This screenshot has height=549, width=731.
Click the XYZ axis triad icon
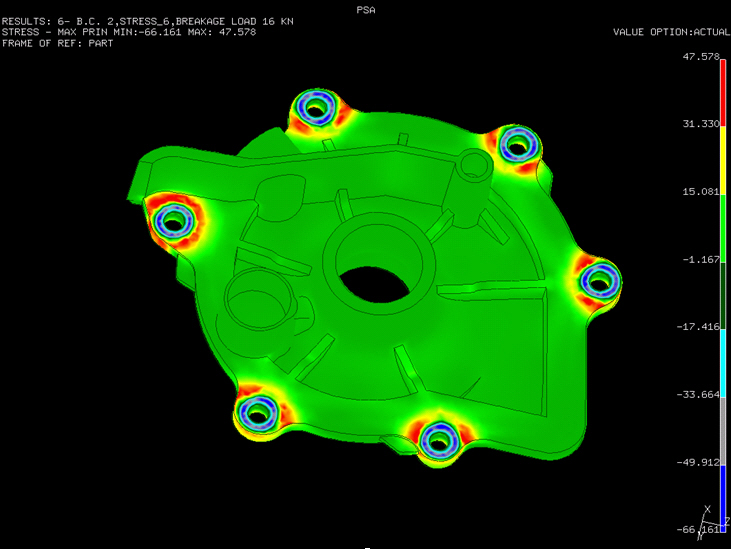point(715,524)
